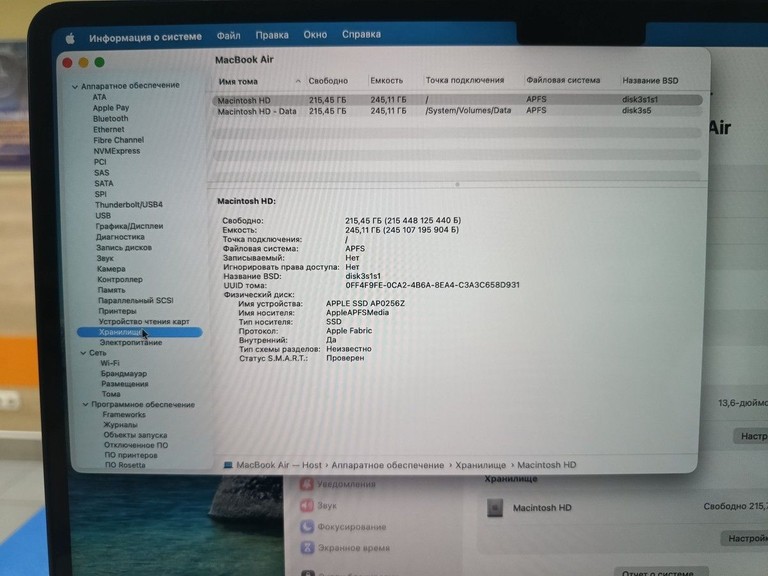Click Macintosh HD disk icon in System Settings
768x576 pixels.
[495, 508]
